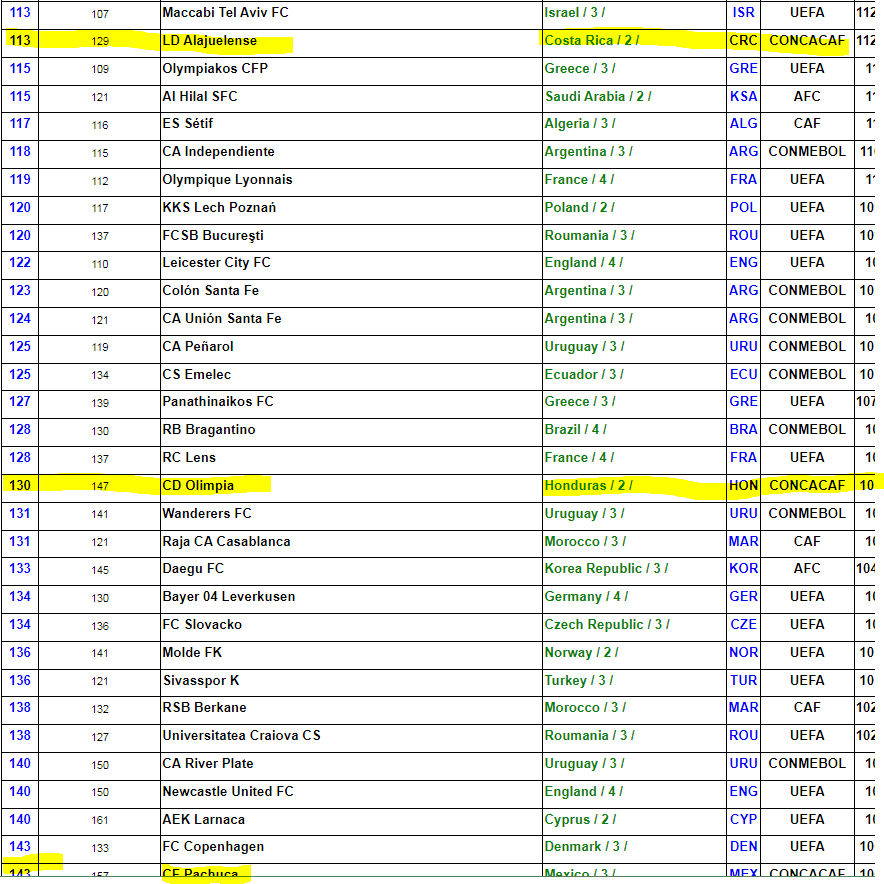Click FC Slovacko club name

pos(202,625)
